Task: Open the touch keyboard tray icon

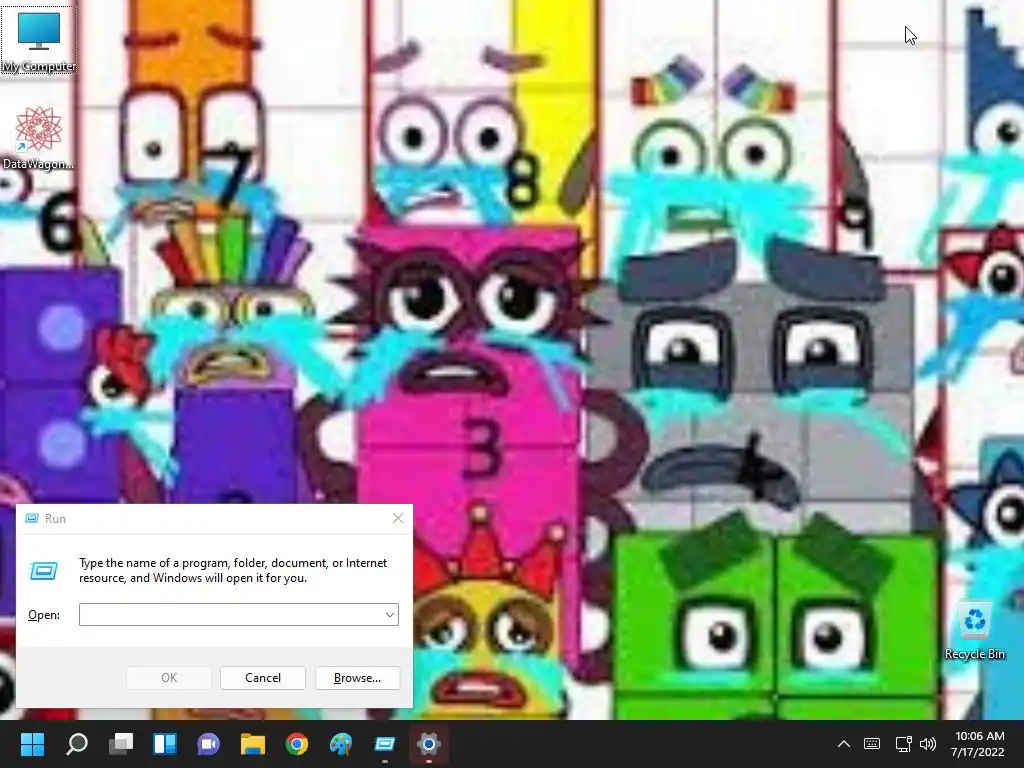Action: [872, 744]
